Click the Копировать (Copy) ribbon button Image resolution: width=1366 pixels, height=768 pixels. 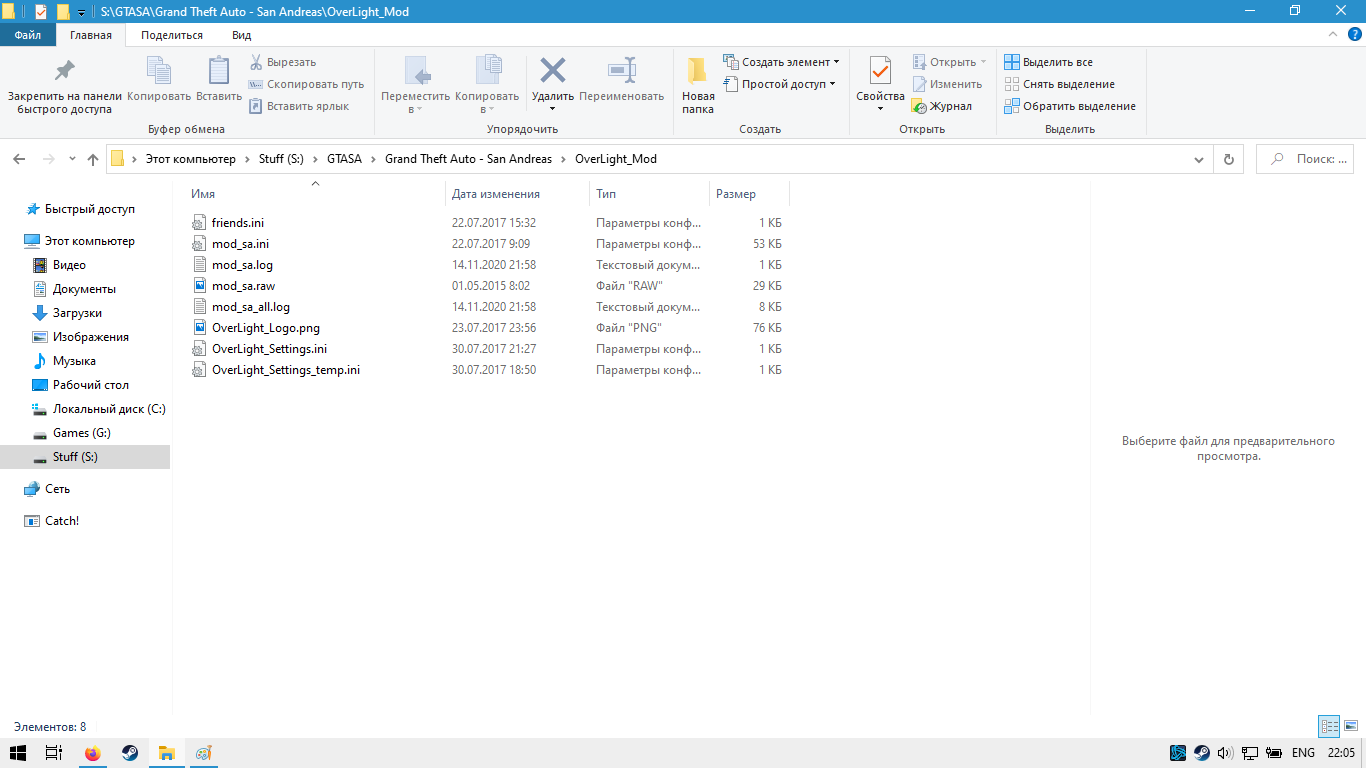(159, 80)
